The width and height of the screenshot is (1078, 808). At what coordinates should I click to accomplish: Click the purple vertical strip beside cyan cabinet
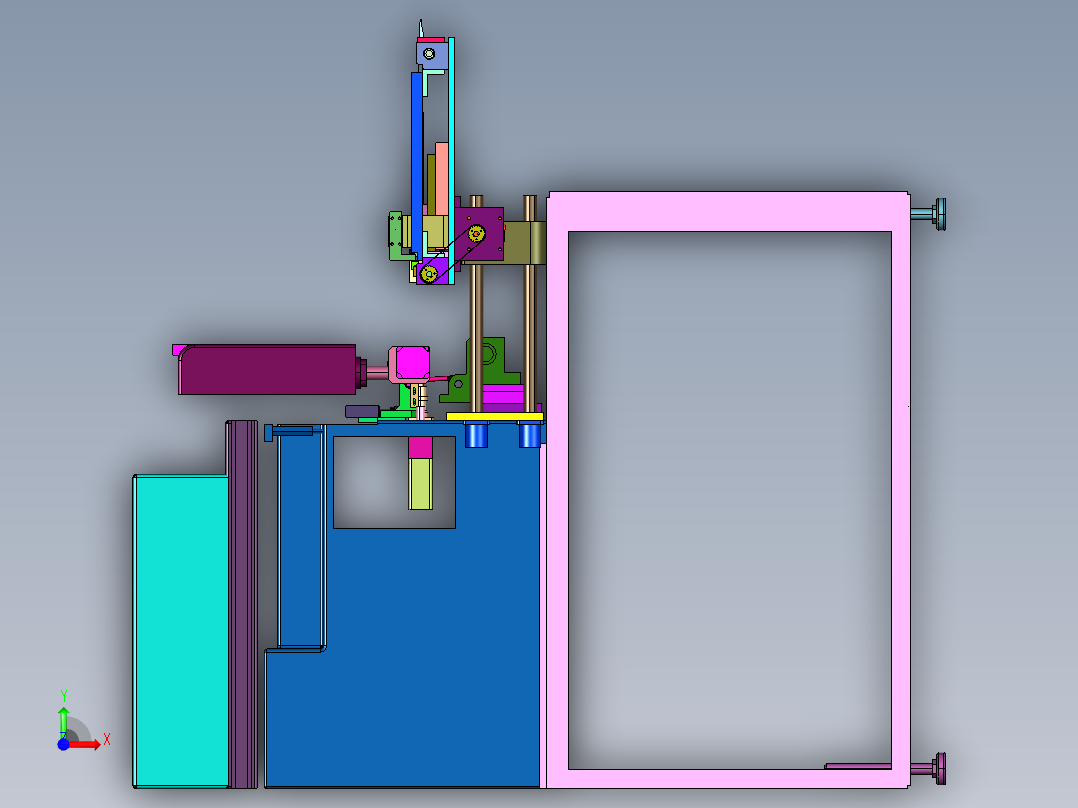coord(243,600)
